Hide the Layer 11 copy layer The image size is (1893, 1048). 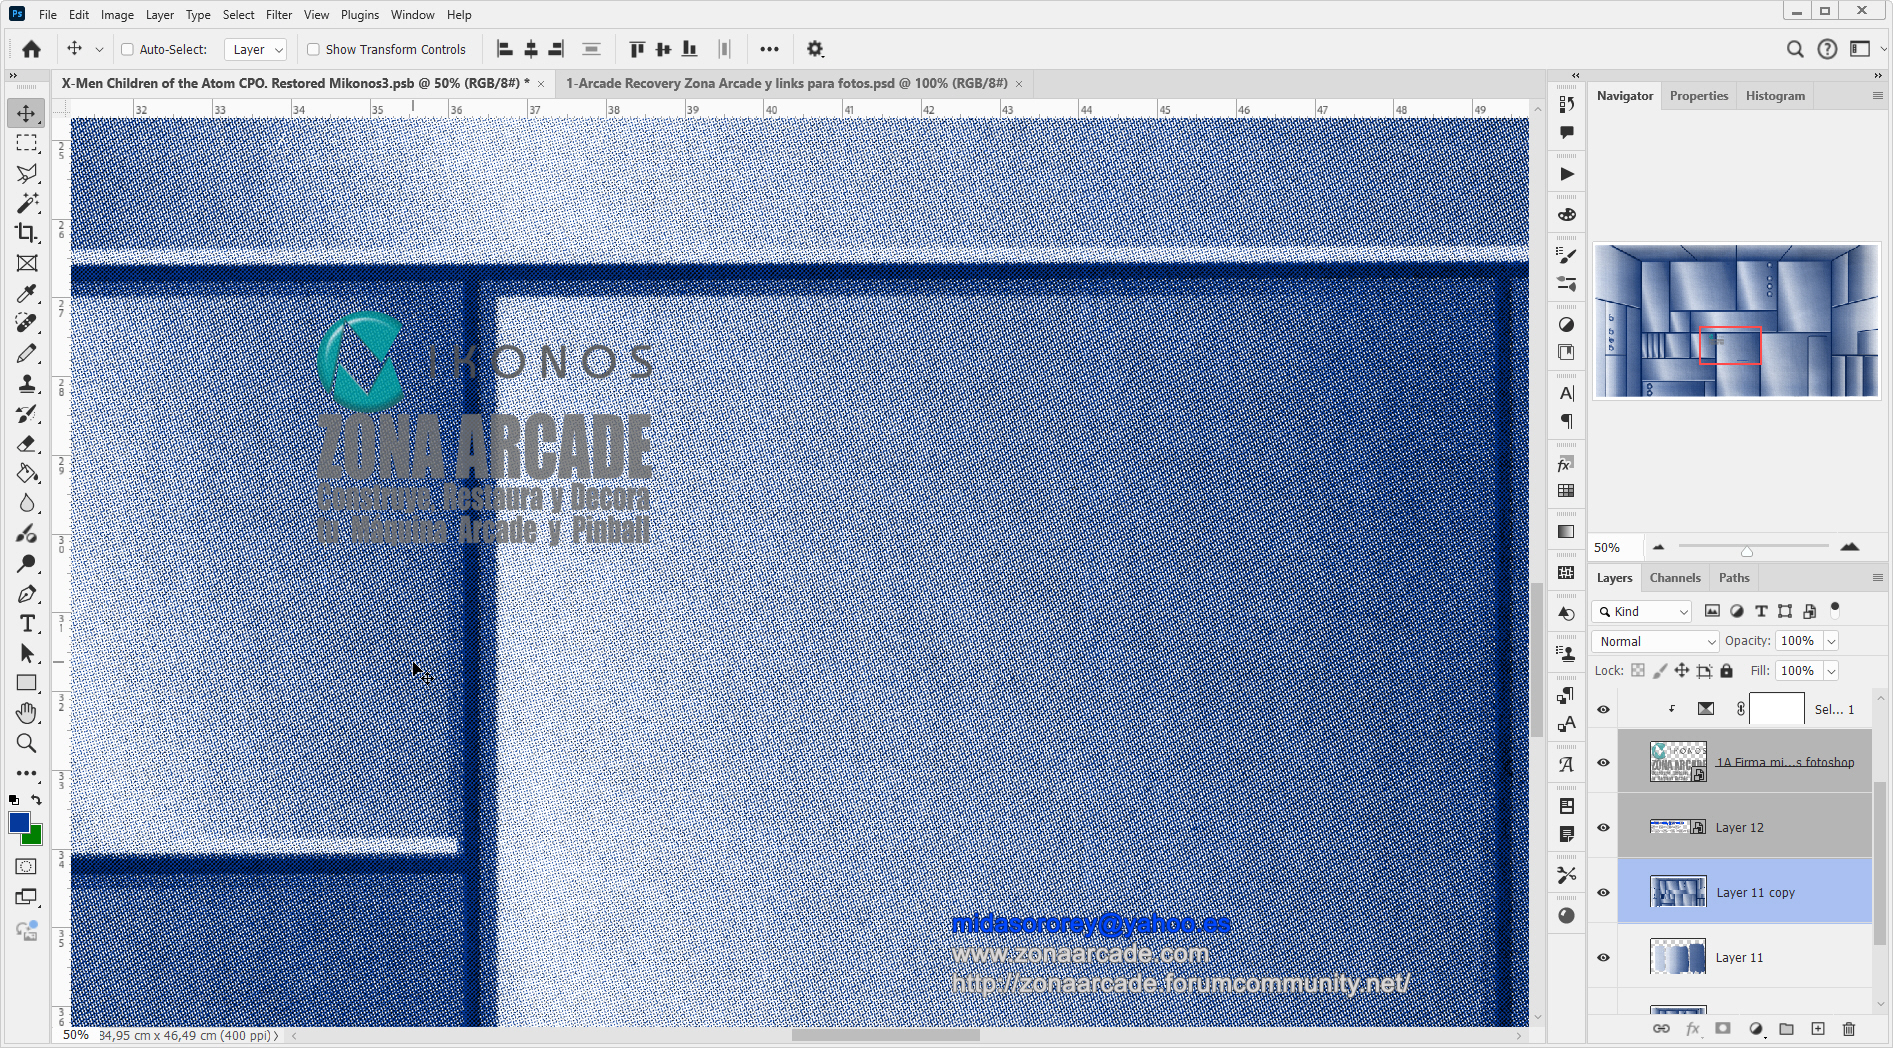coord(1603,892)
